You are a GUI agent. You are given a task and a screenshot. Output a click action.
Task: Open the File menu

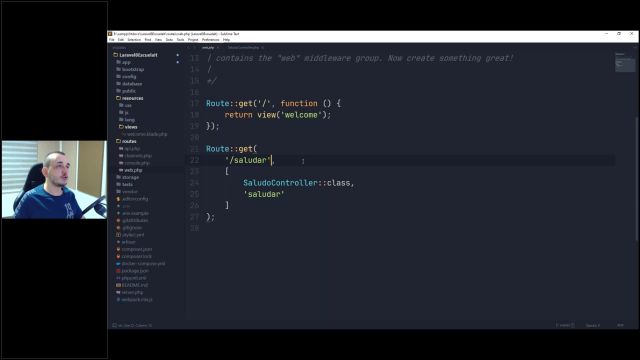click(x=111, y=40)
